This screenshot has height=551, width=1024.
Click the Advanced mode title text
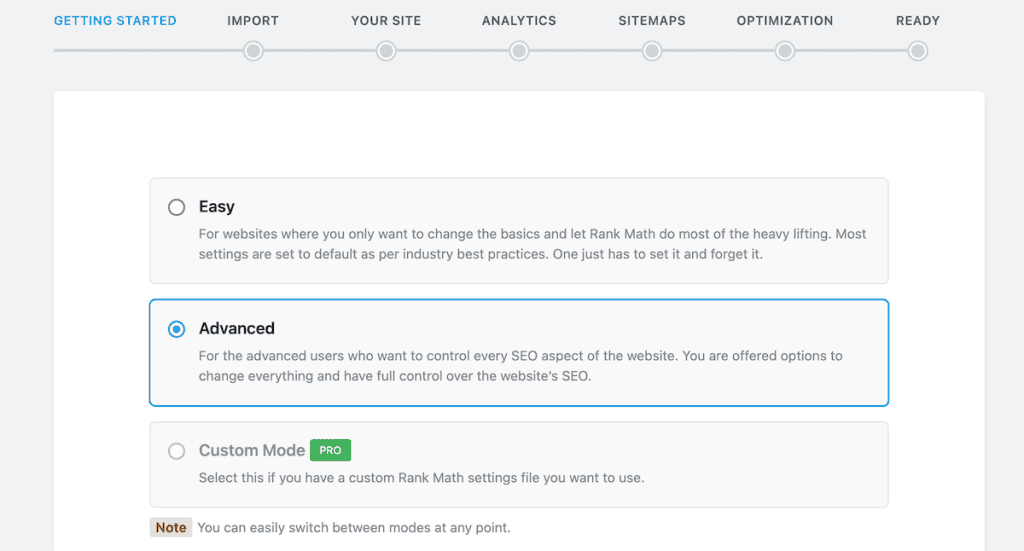[236, 328]
